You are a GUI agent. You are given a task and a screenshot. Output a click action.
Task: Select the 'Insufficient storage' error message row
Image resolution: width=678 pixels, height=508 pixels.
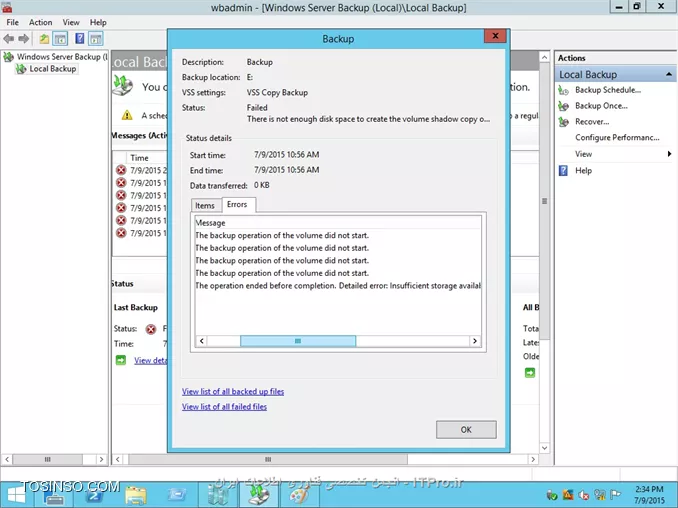[338, 286]
